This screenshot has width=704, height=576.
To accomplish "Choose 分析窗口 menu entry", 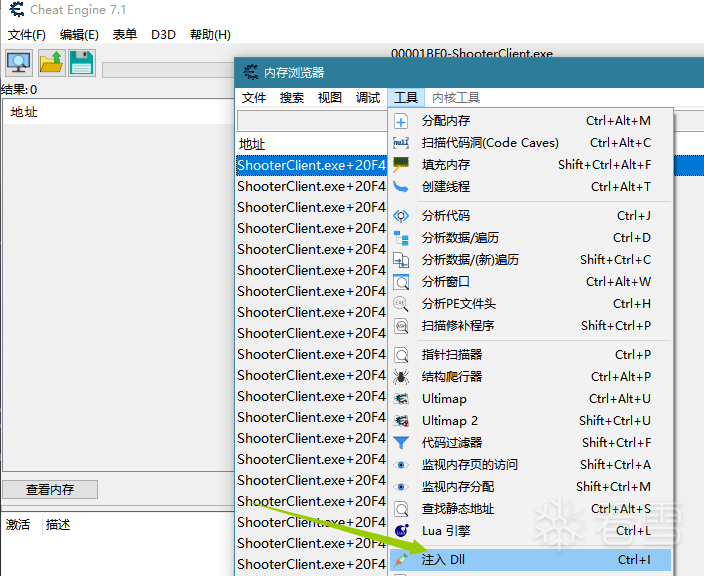I will 530,282.
